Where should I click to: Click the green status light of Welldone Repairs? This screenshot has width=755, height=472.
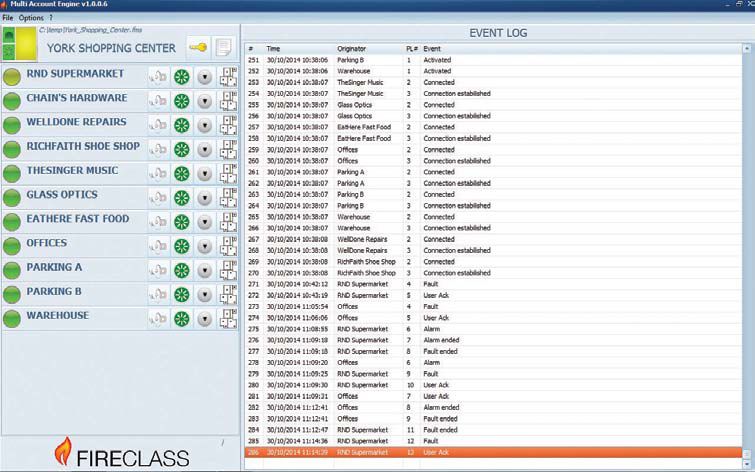pos(12,125)
